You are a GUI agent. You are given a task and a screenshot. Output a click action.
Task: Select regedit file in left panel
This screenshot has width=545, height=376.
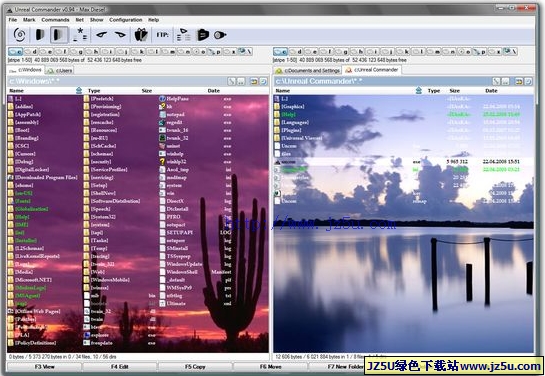click(x=171, y=122)
